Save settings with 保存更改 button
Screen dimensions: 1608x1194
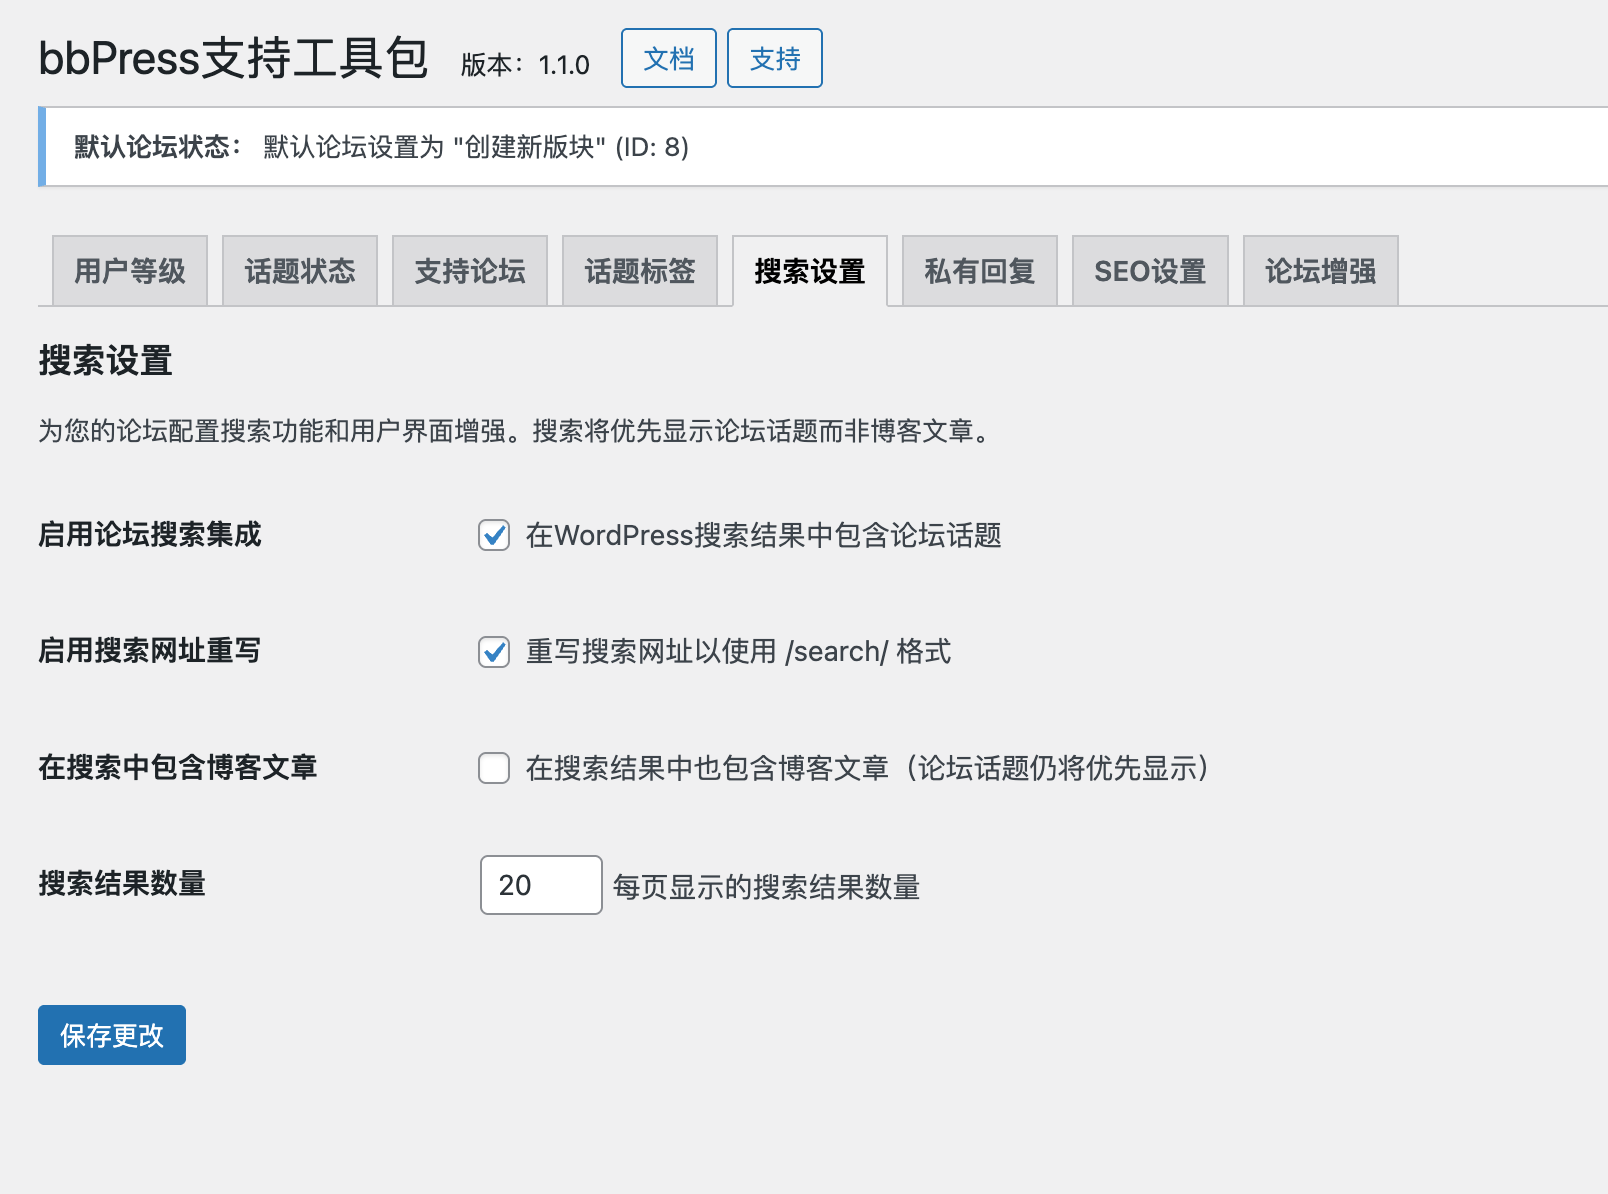click(x=112, y=1035)
